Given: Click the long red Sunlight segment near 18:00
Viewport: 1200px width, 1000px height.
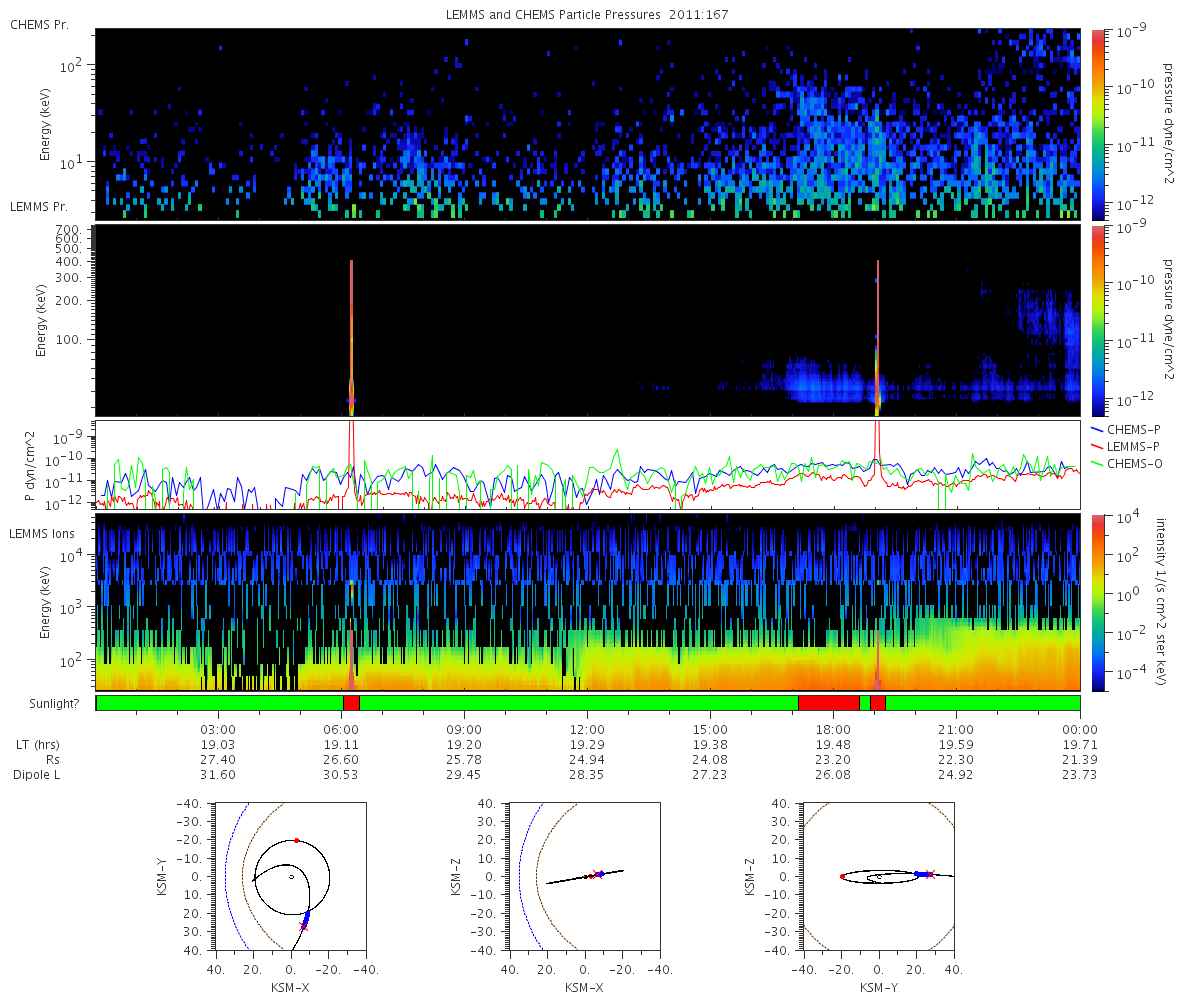Looking at the screenshot, I should (829, 703).
